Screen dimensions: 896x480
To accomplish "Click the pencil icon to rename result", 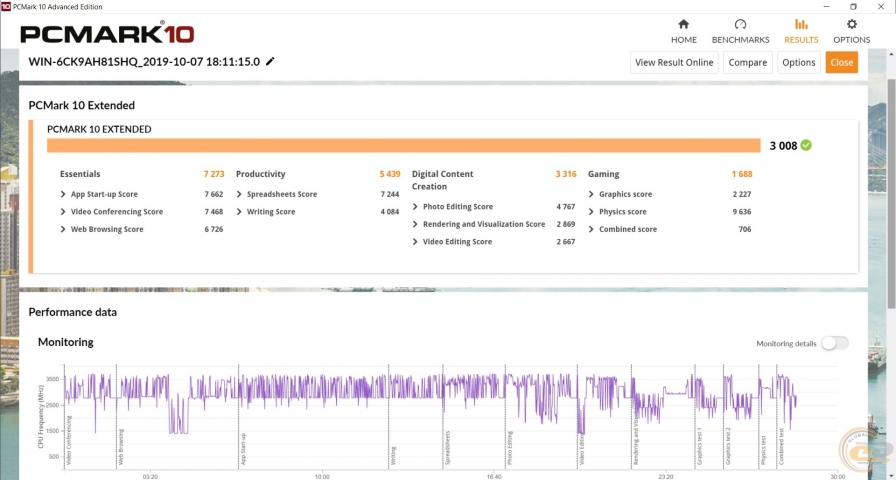I will [x=270, y=61].
